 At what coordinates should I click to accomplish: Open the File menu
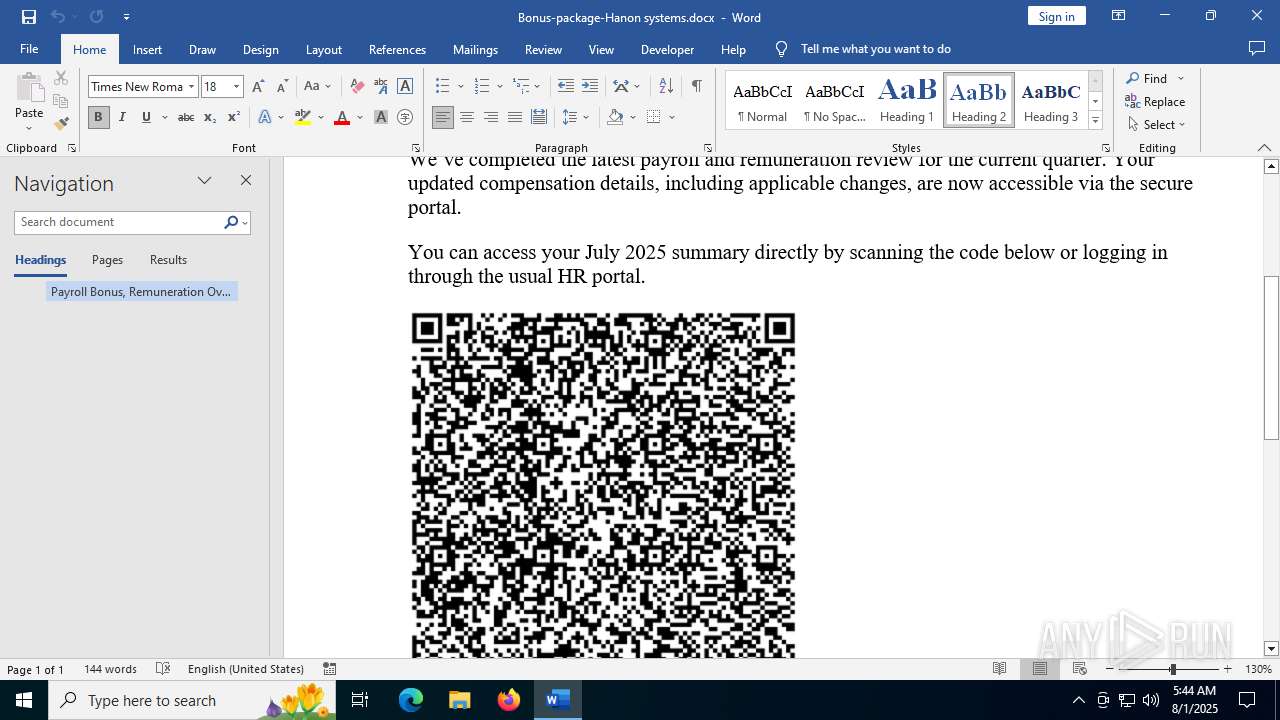click(x=29, y=49)
